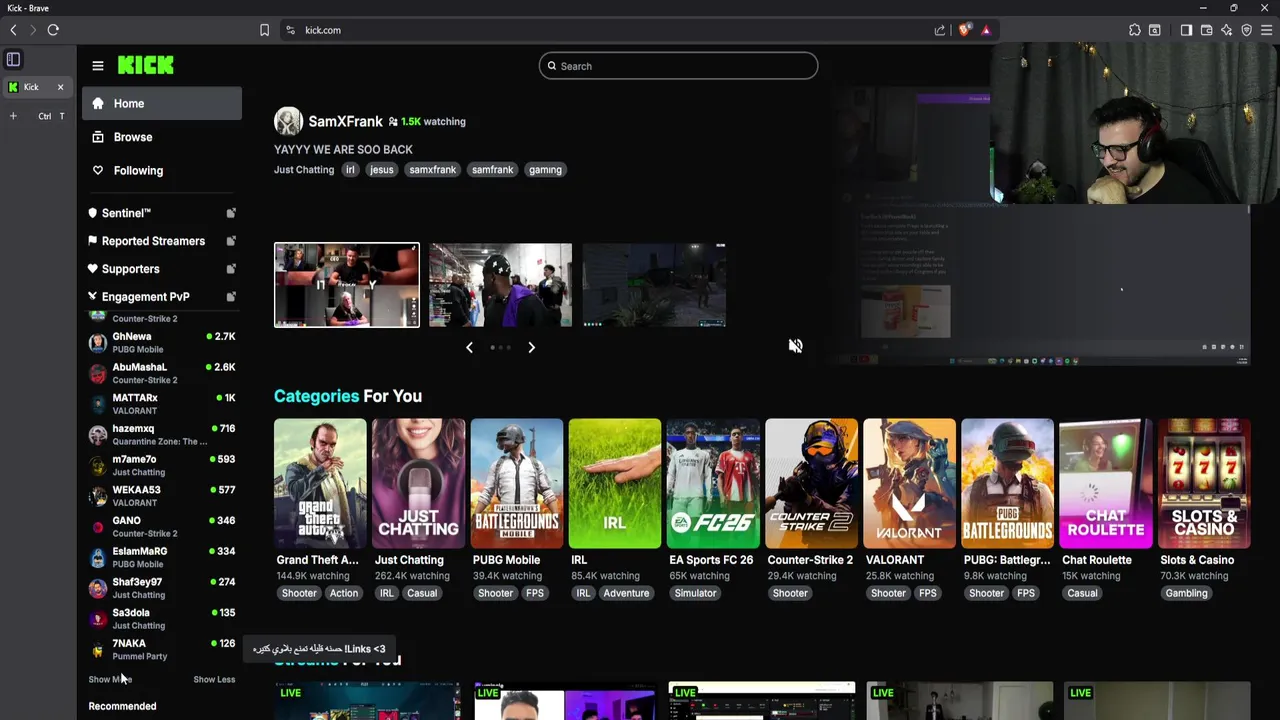Open the Brave main menu button
The image size is (1280, 720).
coord(1267,30)
